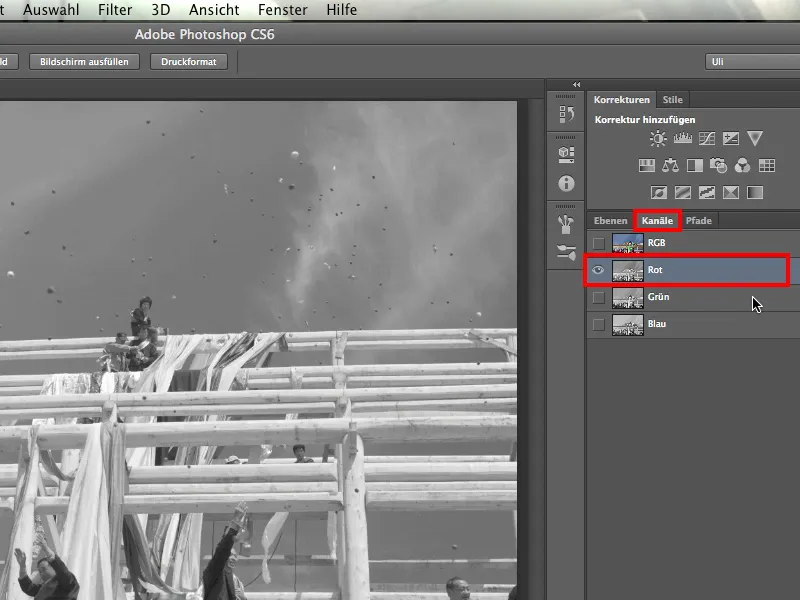This screenshot has height=600, width=800.
Task: Select the Rot channel thumbnail
Action: tap(628, 270)
